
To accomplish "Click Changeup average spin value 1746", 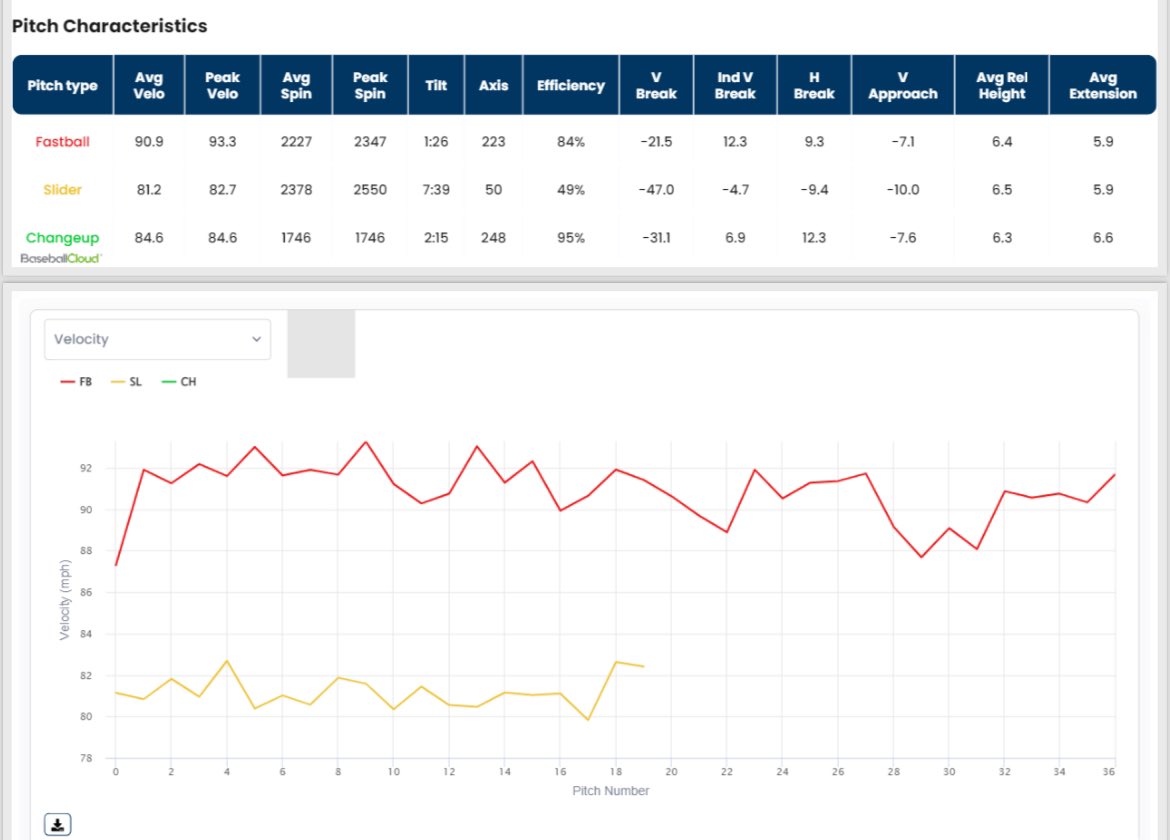I will click(296, 238).
